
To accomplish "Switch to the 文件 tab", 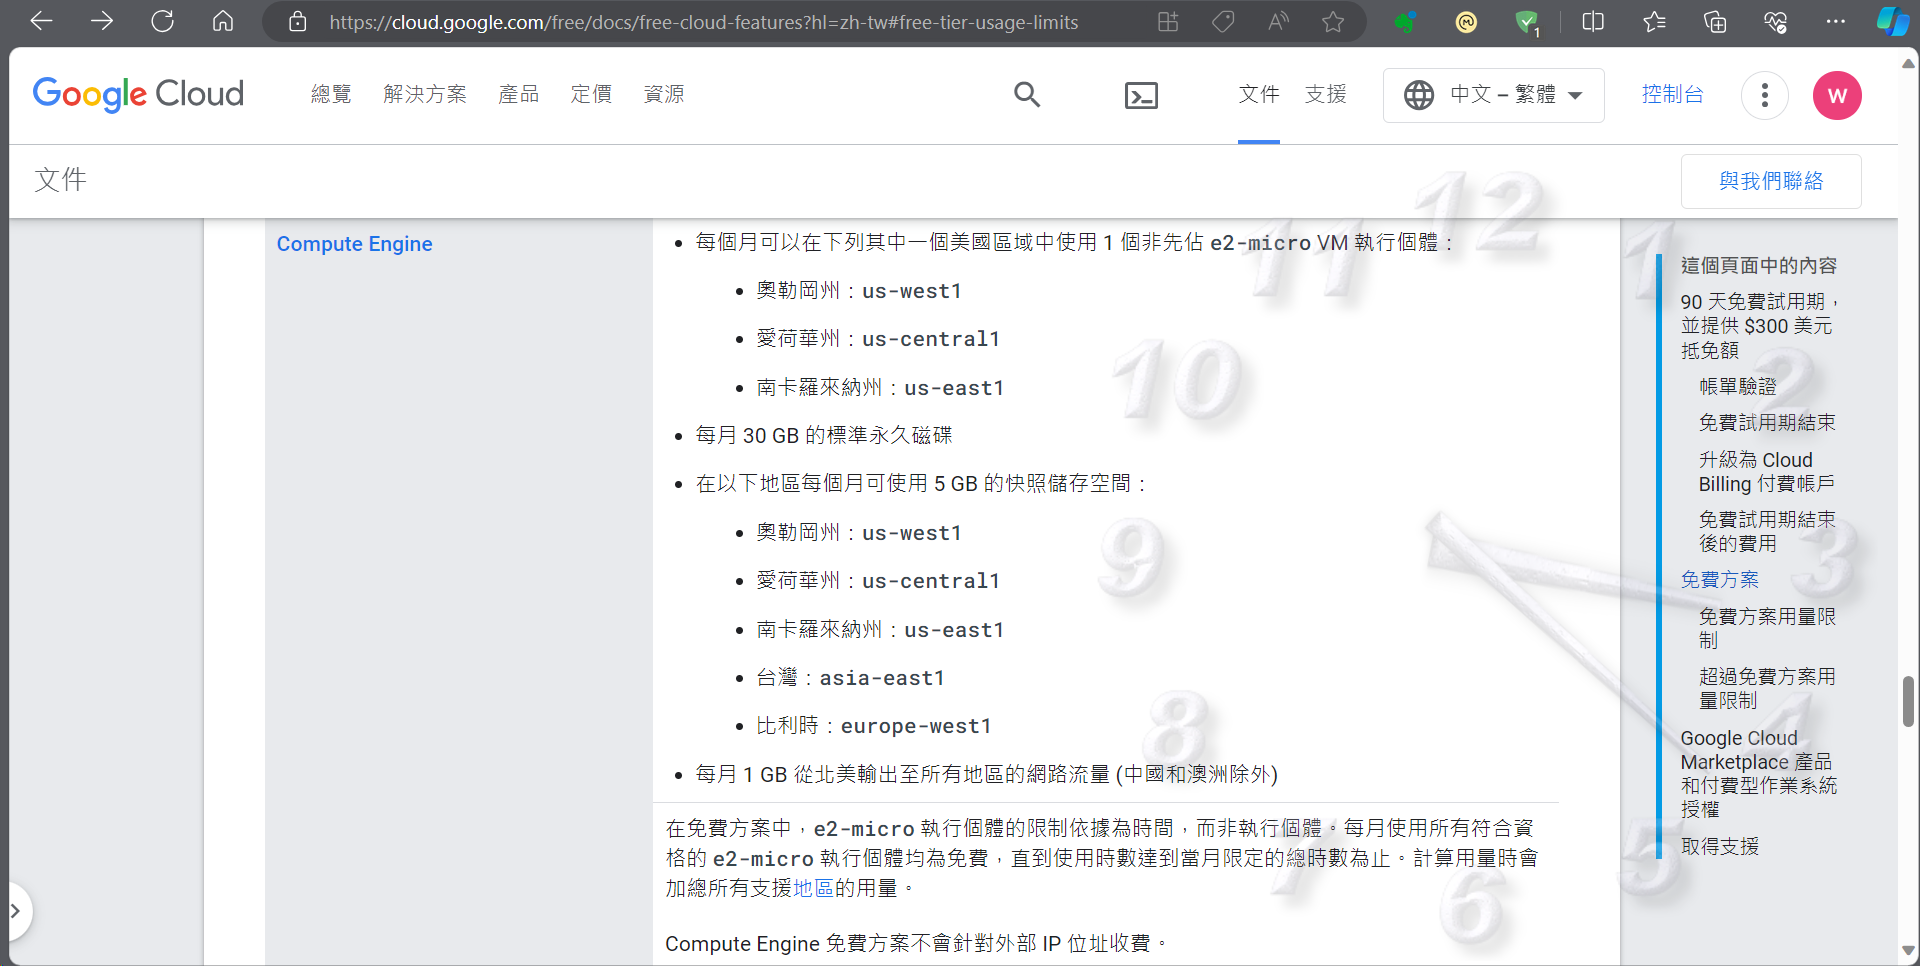I will [x=1259, y=94].
